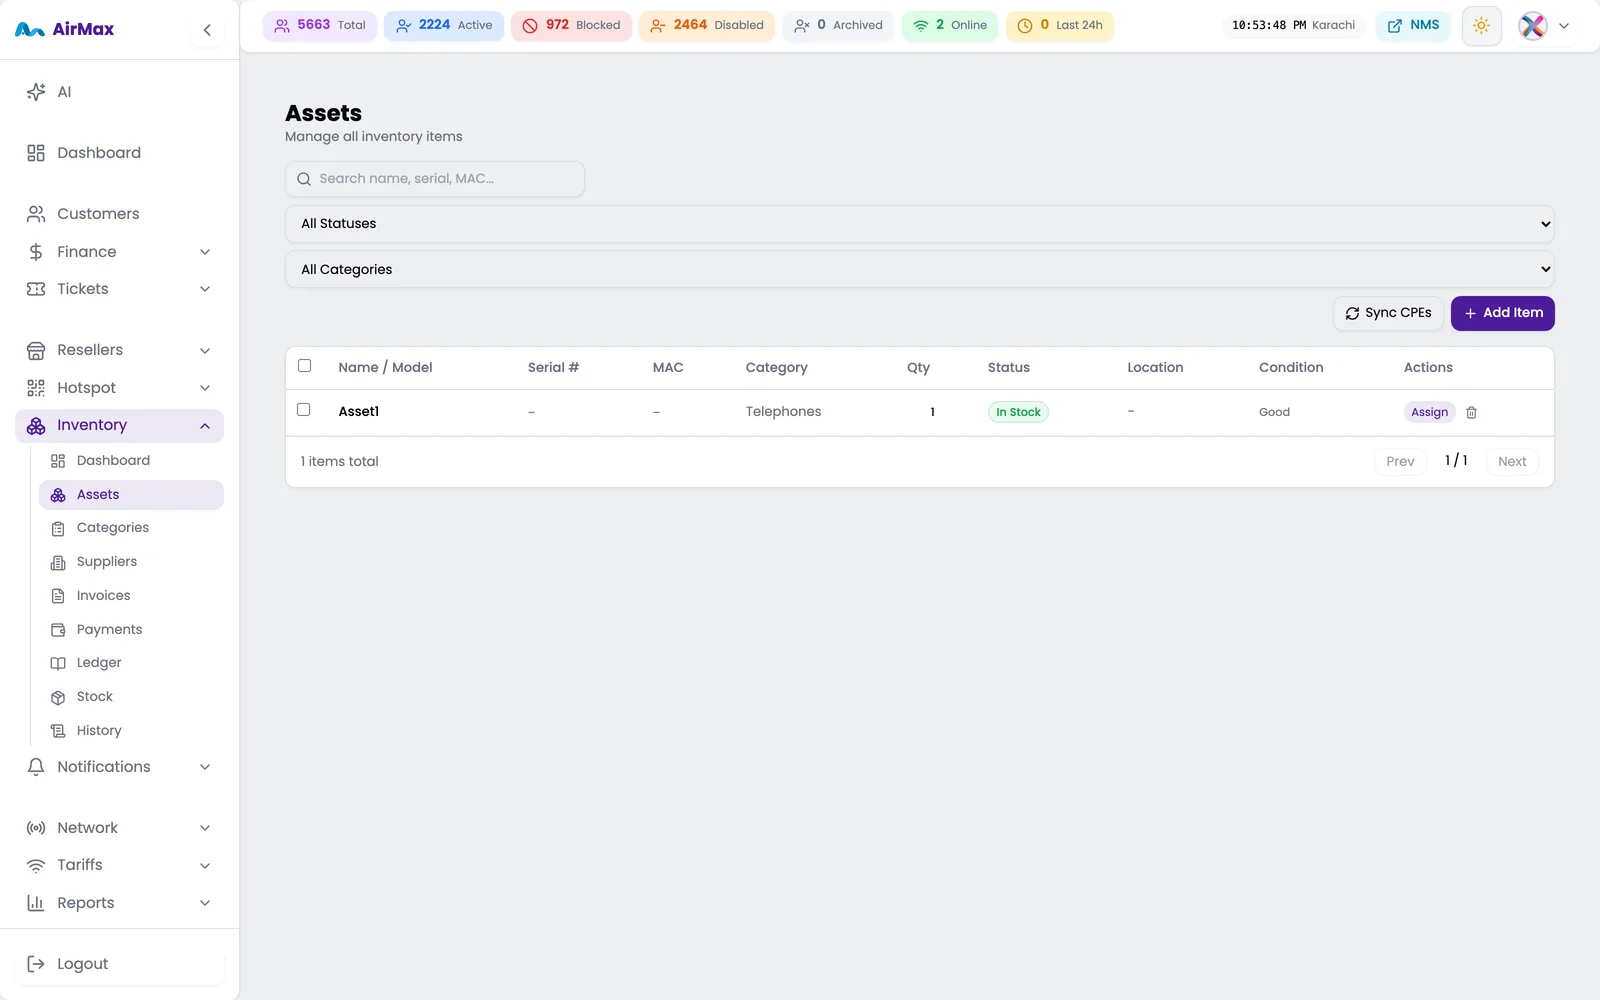This screenshot has height=1000, width=1600.
Task: Open the History submenu item
Action: (131, 731)
